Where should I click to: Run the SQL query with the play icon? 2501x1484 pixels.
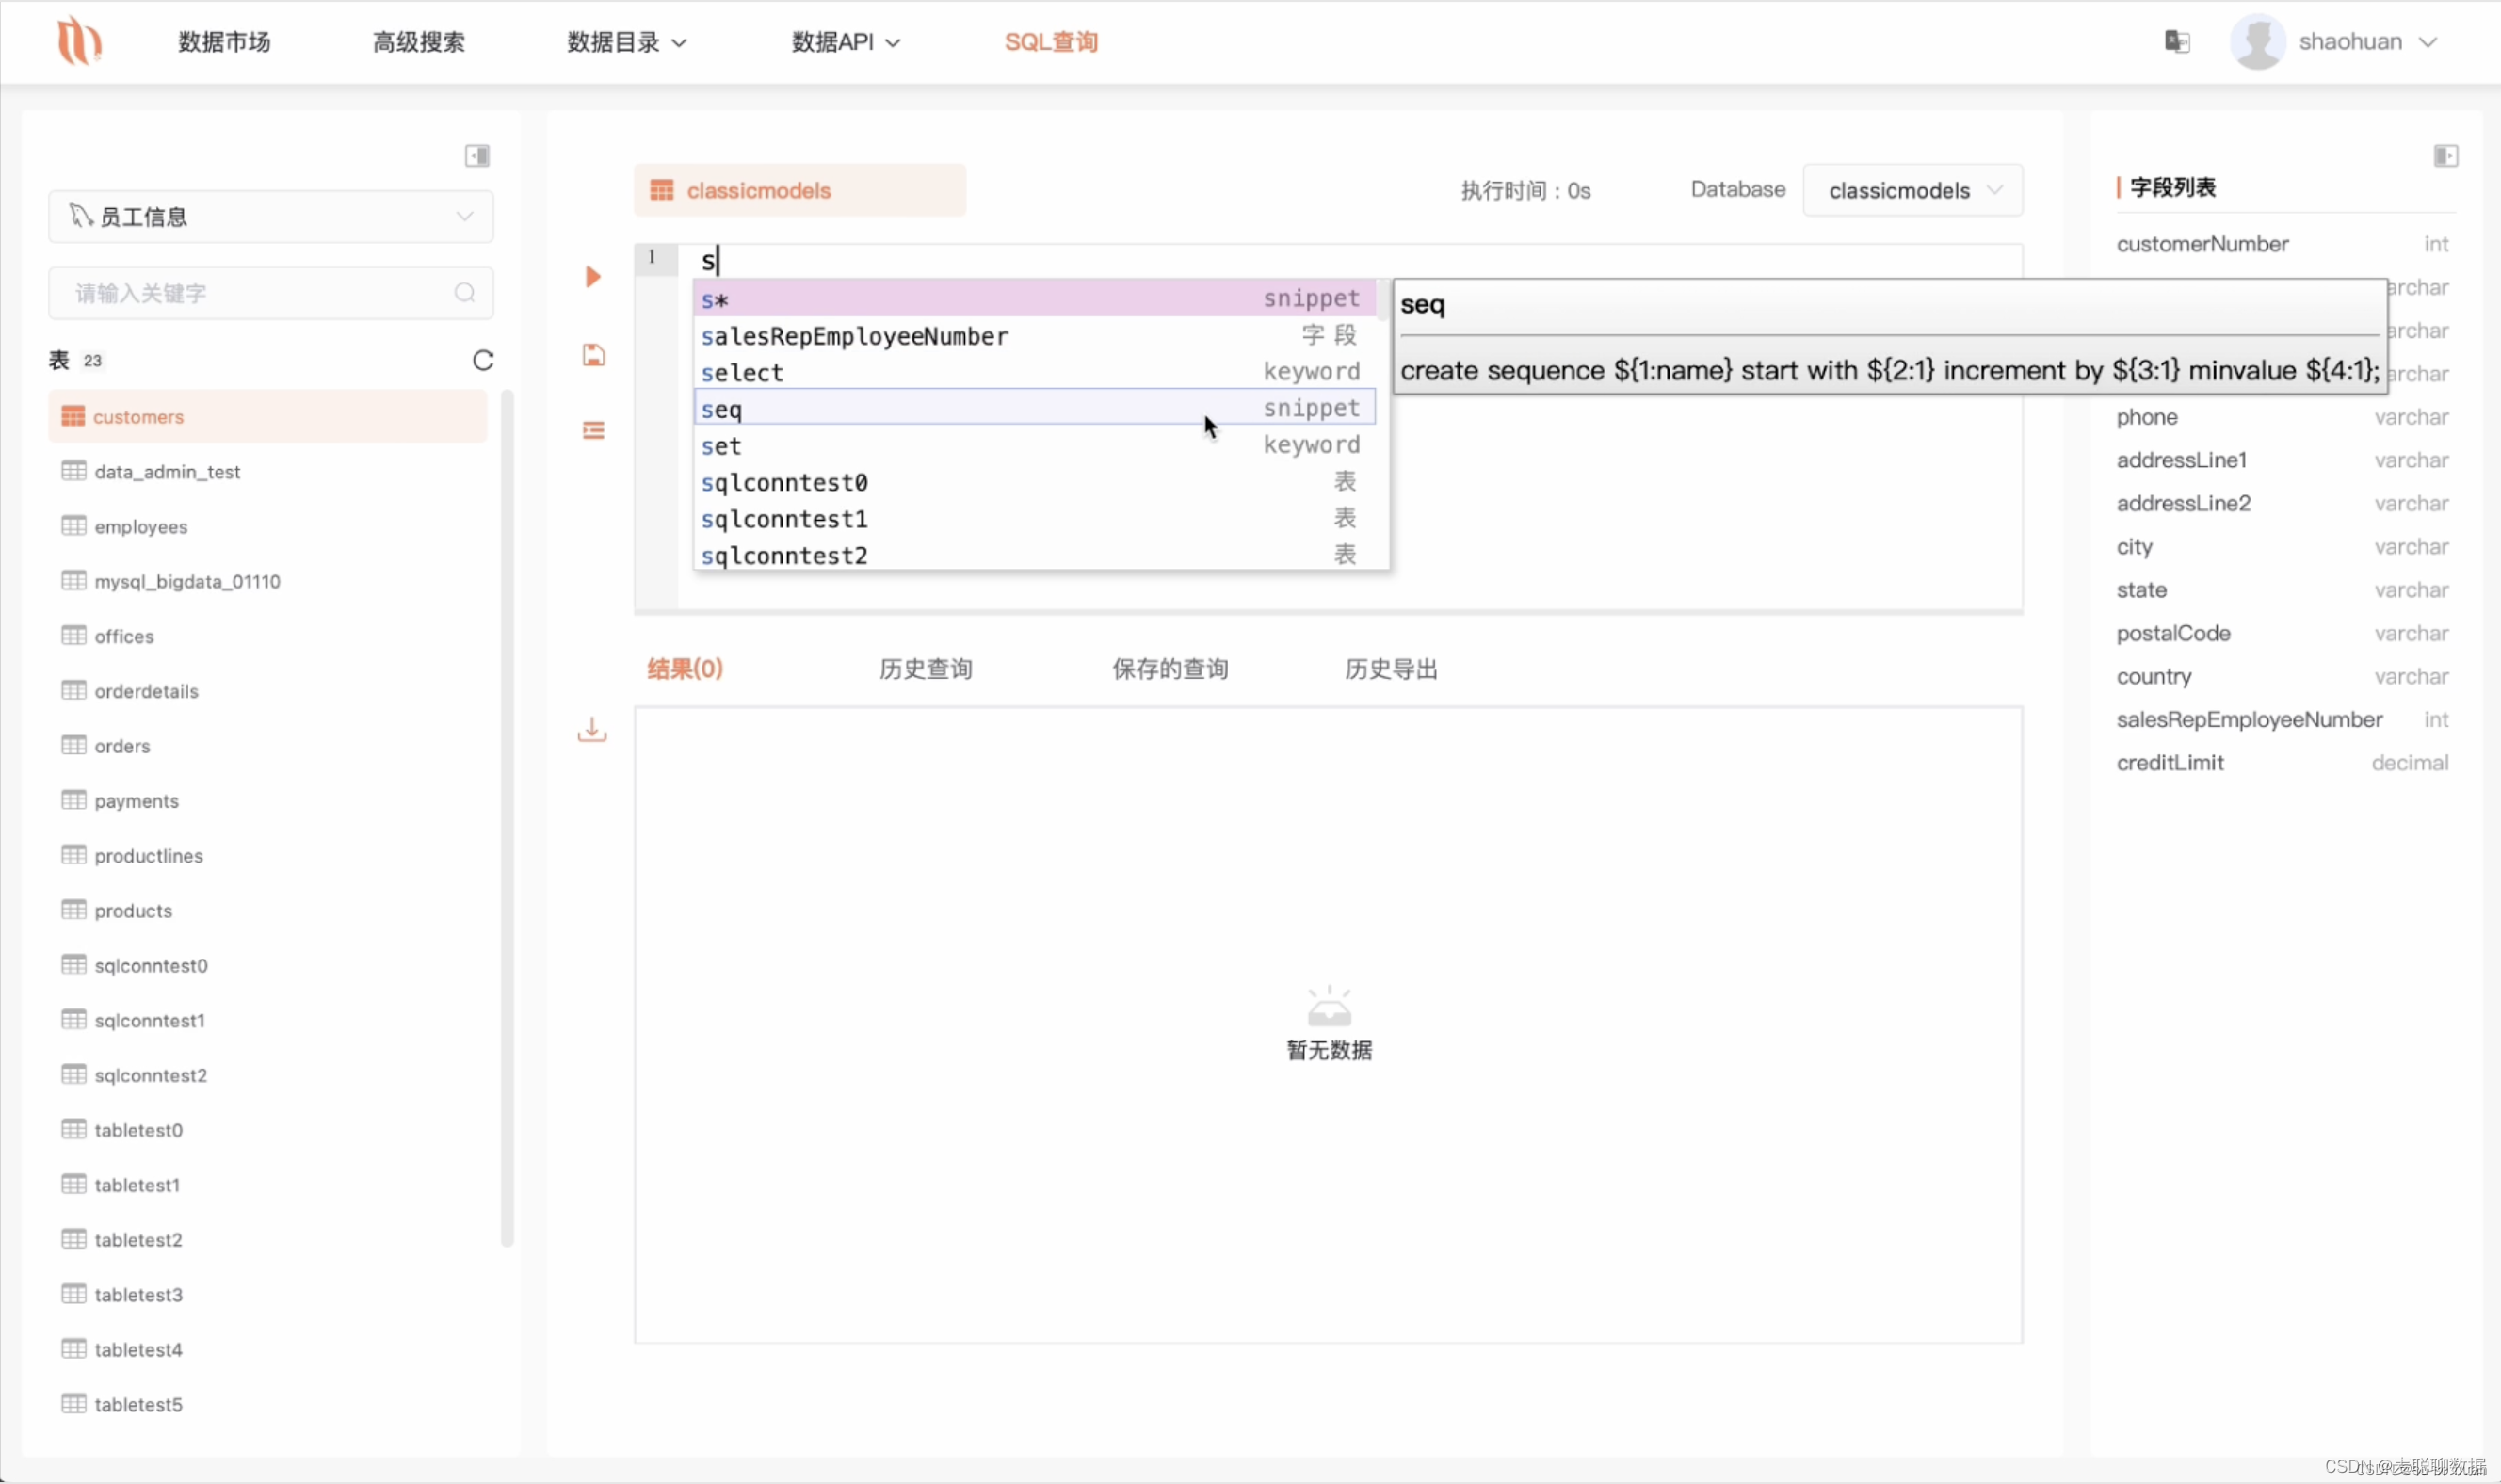592,277
